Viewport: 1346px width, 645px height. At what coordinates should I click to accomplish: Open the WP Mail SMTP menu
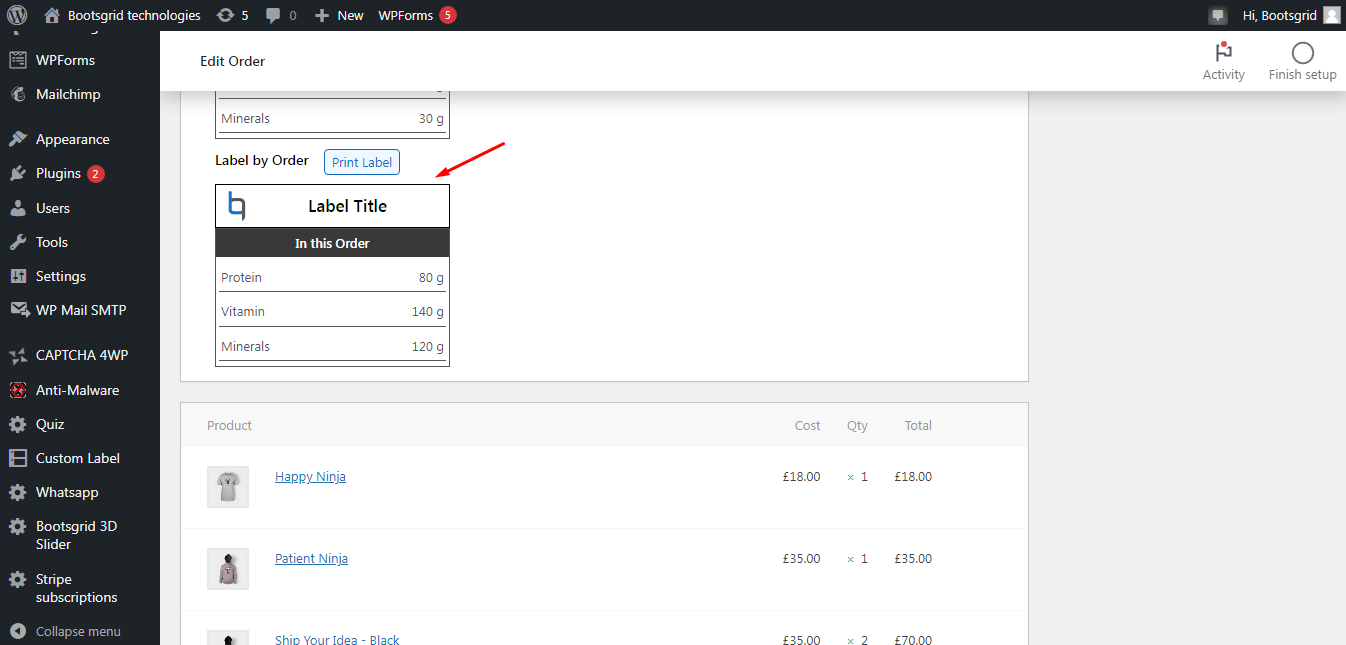(80, 310)
